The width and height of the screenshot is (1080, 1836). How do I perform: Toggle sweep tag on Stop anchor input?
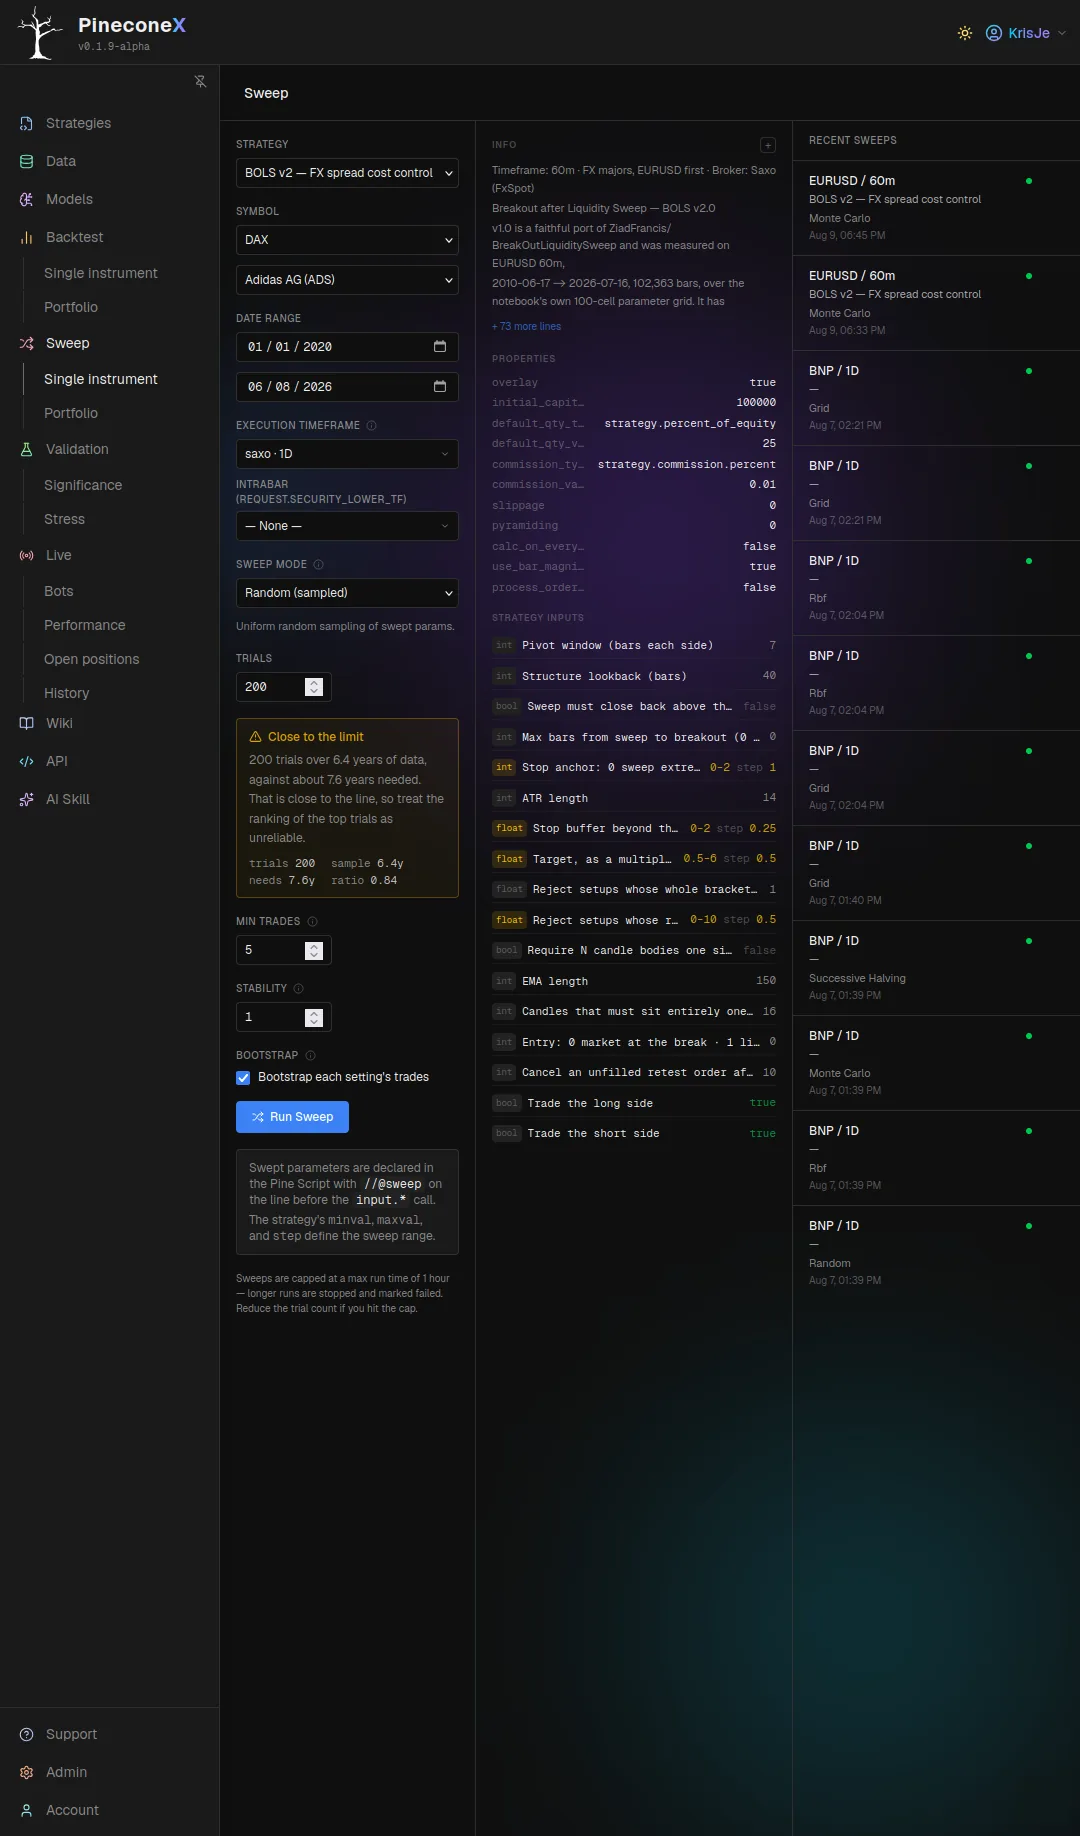pos(504,767)
